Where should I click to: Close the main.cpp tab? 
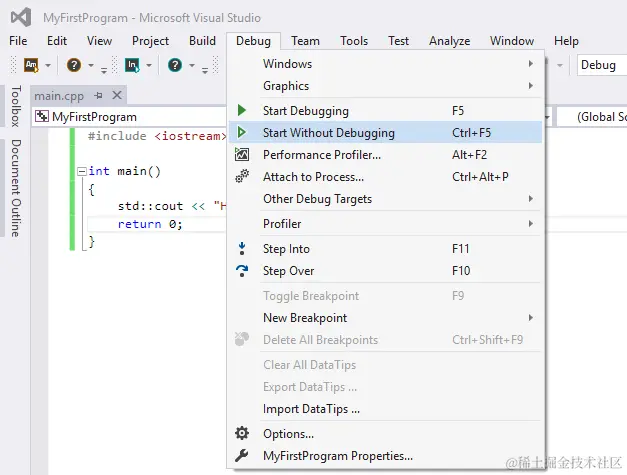click(x=117, y=95)
